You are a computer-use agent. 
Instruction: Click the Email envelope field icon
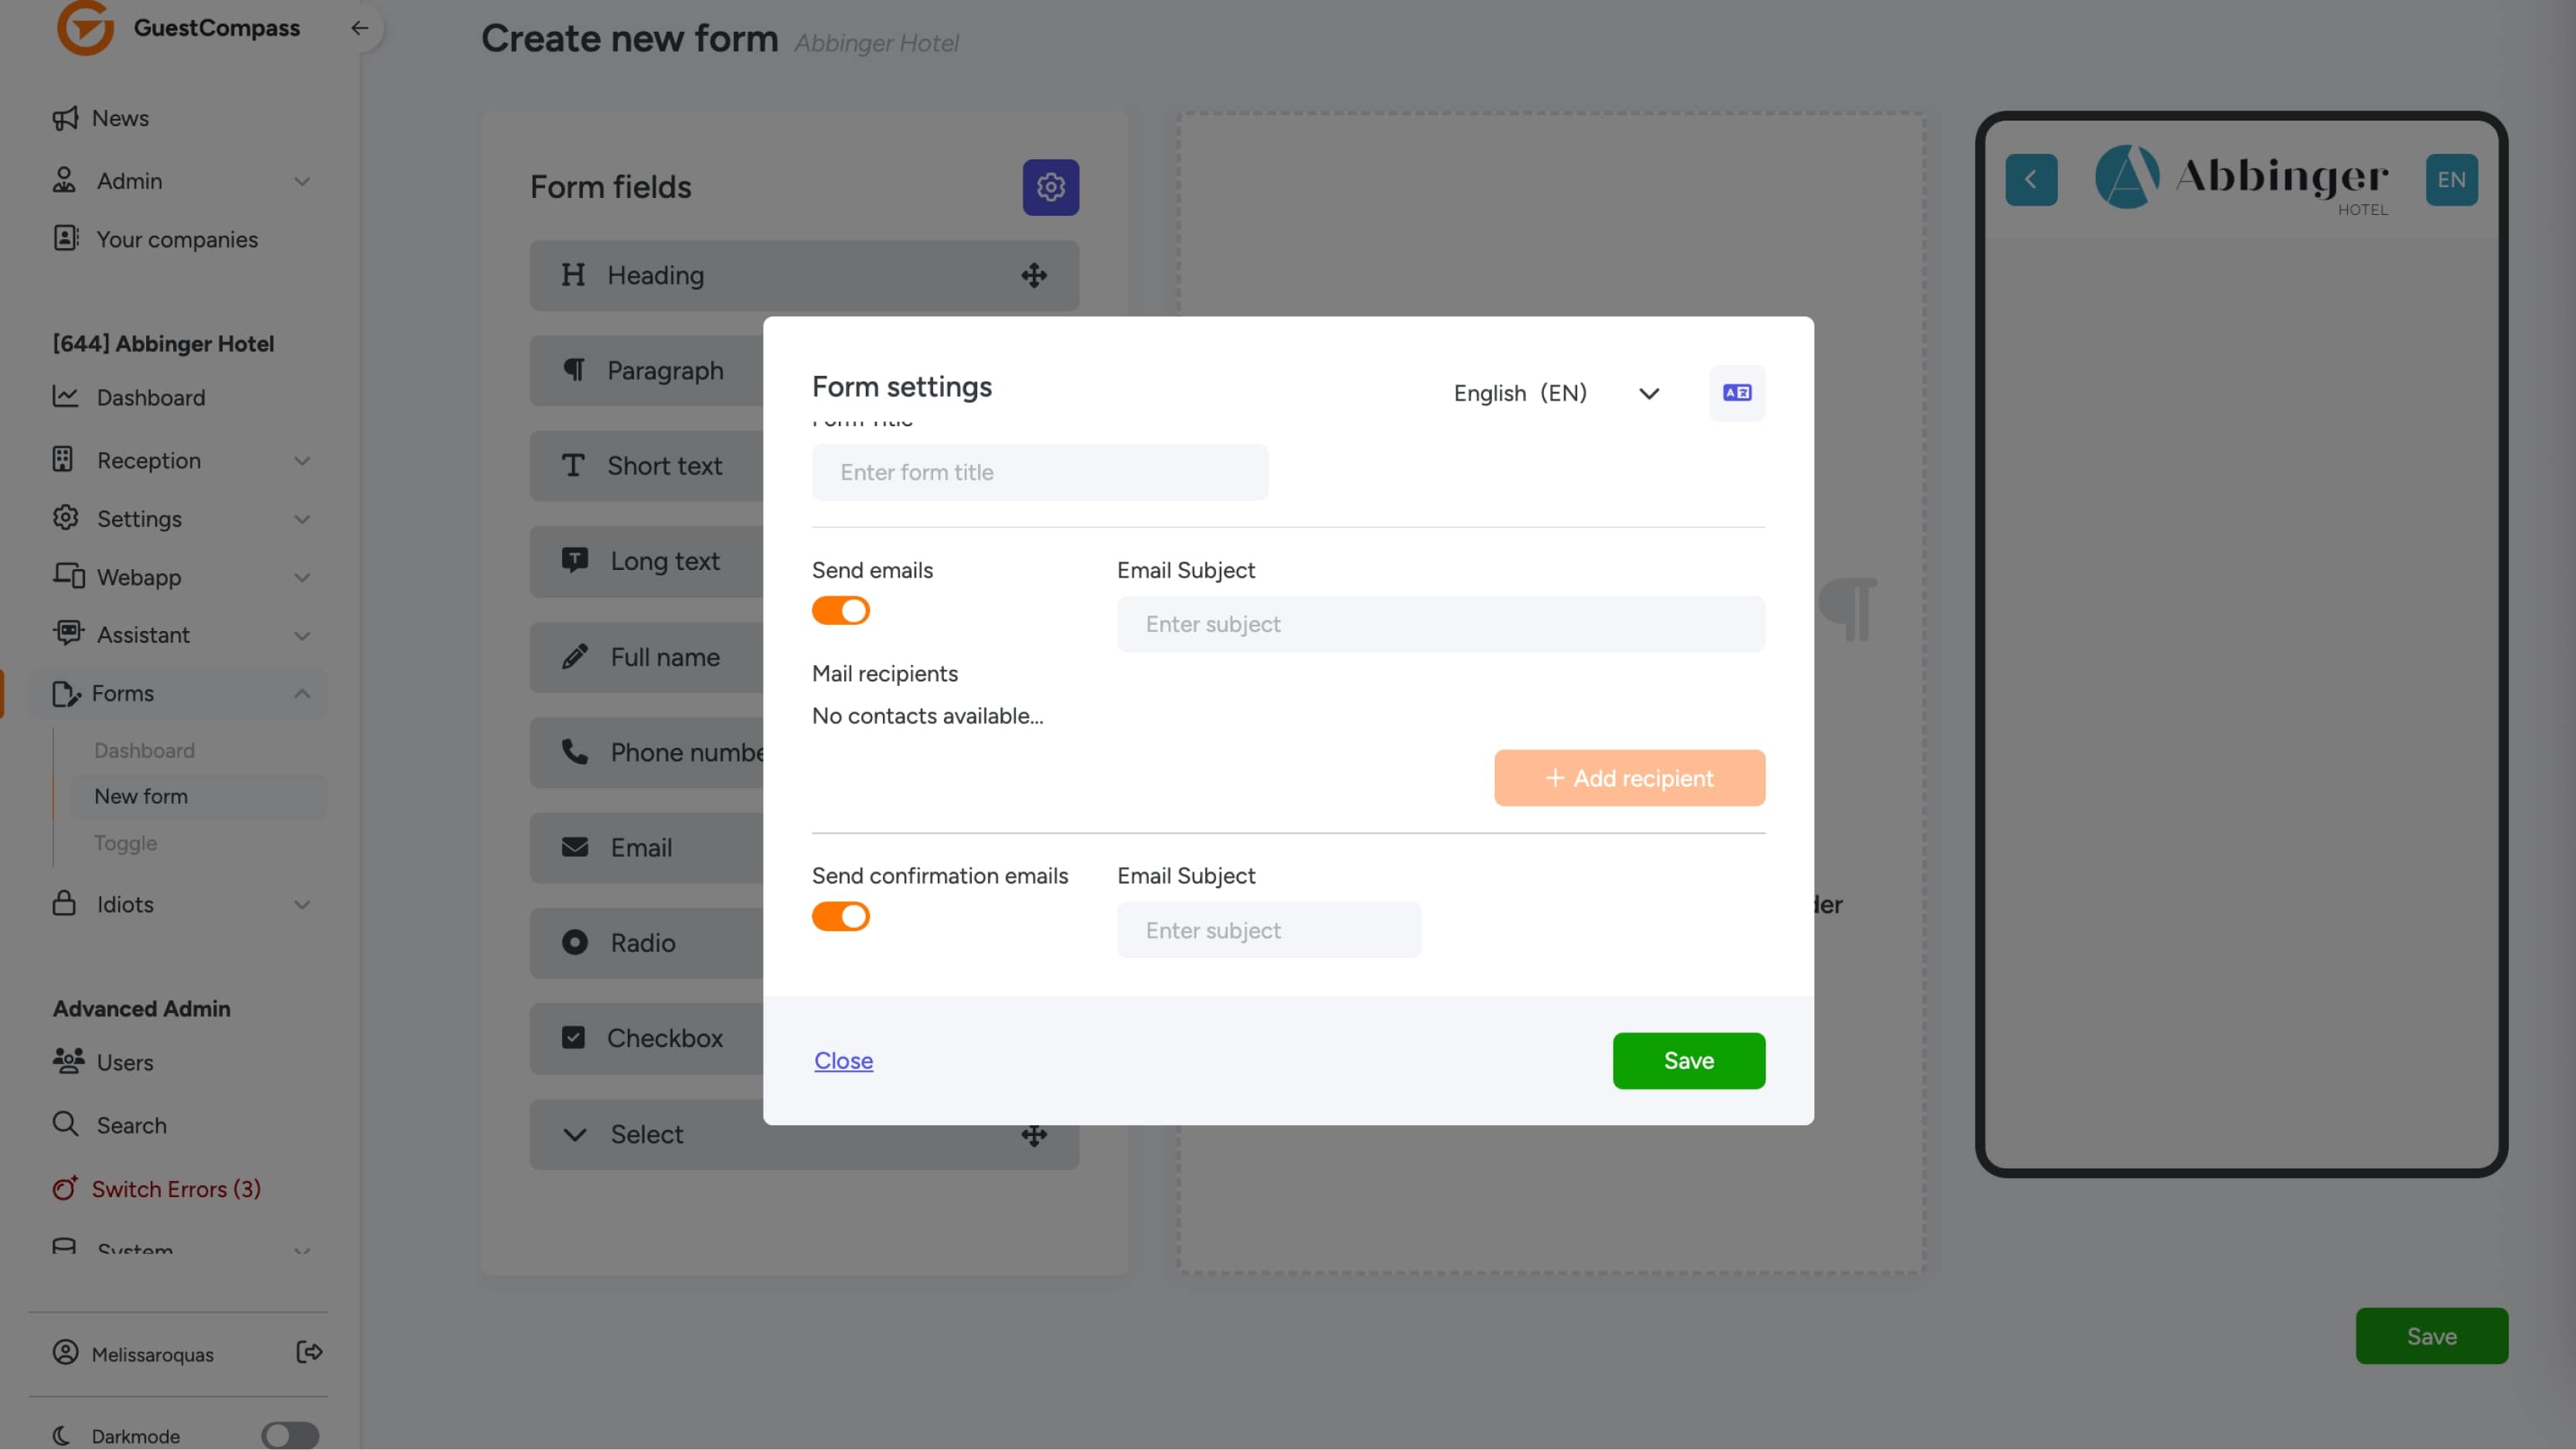coord(575,848)
